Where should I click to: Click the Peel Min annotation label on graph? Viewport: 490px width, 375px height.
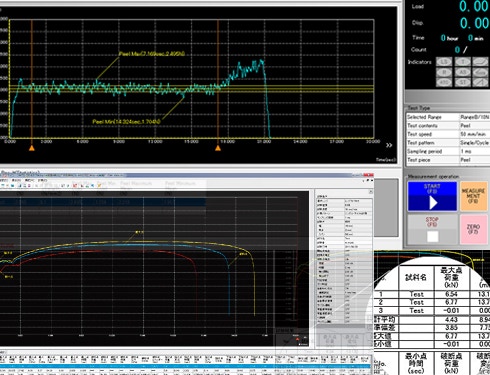click(126, 122)
